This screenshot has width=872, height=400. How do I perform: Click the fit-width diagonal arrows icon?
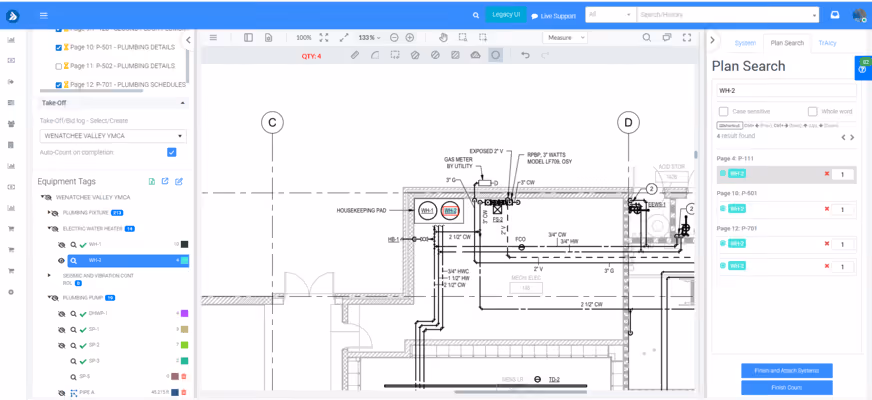pyautogui.click(x=344, y=37)
